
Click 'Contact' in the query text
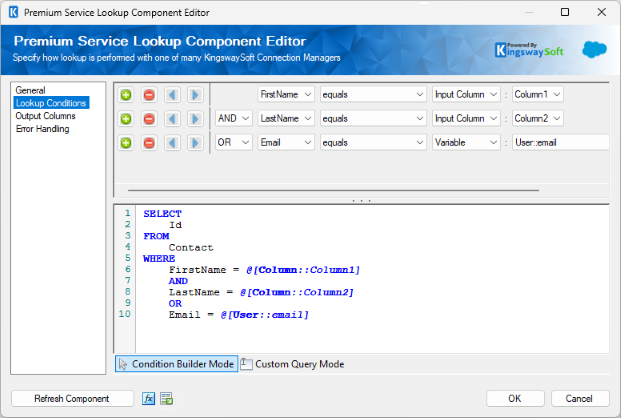191,248
